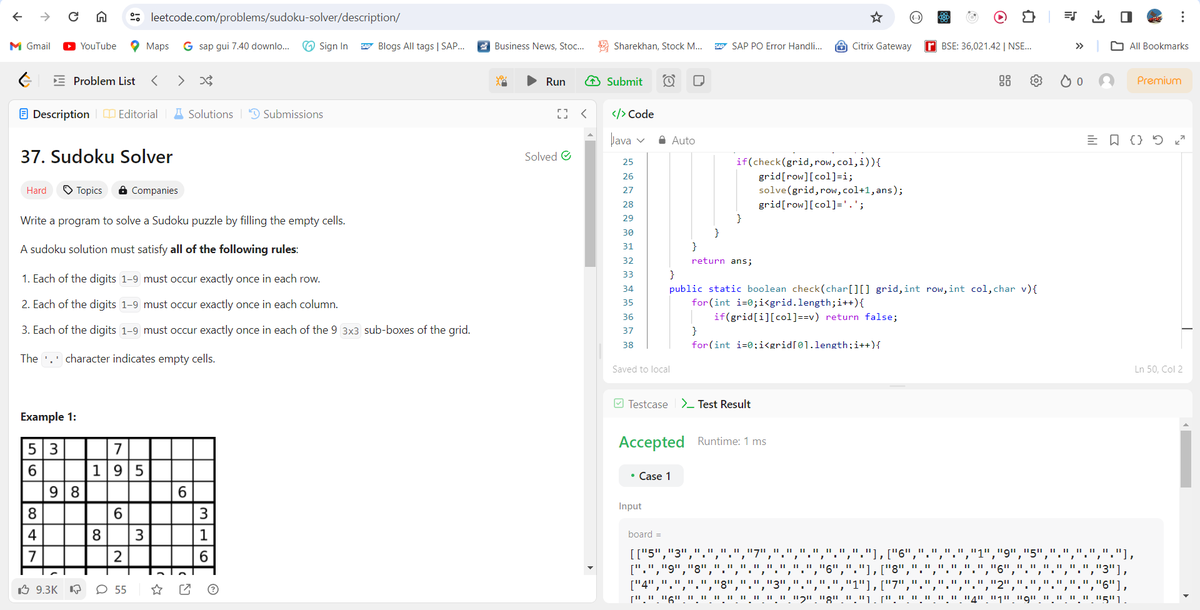Viewport: 1200px width, 610px height.
Task: Collapse the description panel left chevron
Action: [584, 114]
